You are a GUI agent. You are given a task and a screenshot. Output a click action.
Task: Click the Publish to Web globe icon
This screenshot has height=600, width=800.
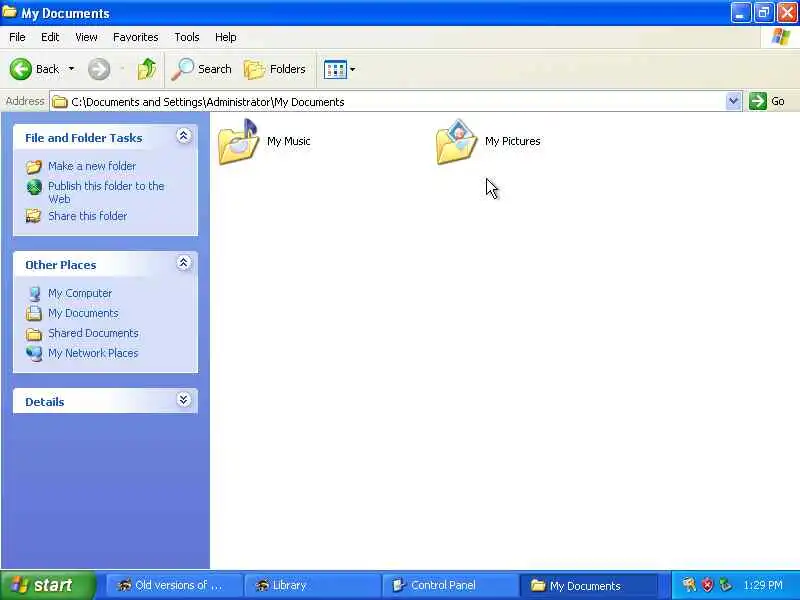click(34, 187)
